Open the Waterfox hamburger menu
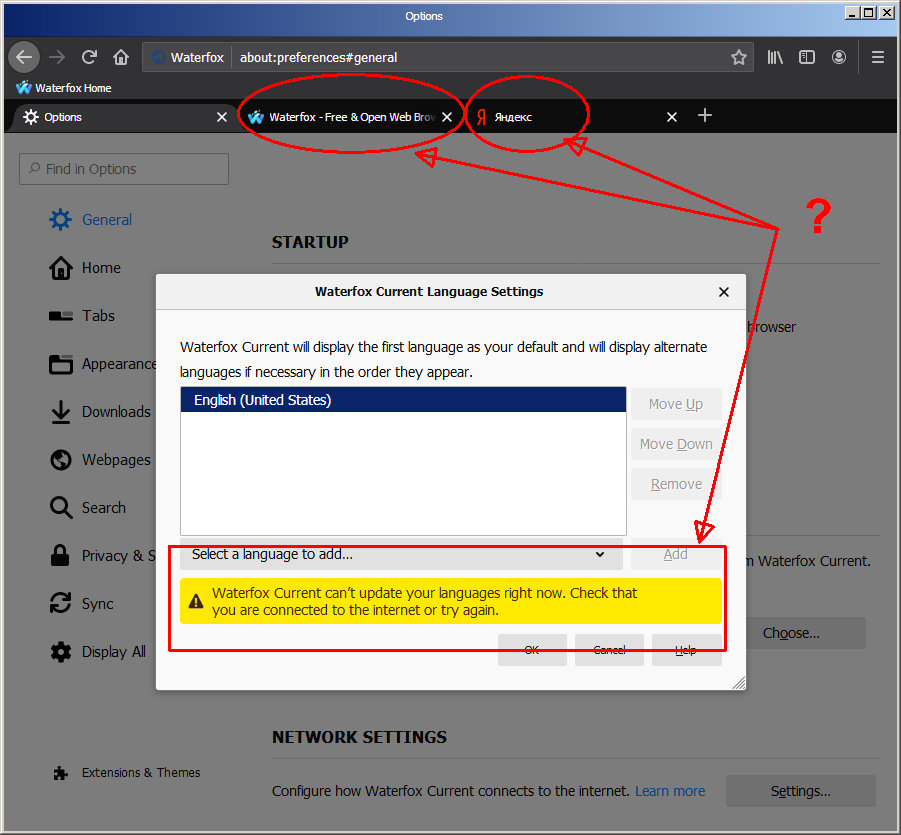Image resolution: width=901 pixels, height=835 pixels. point(877,57)
